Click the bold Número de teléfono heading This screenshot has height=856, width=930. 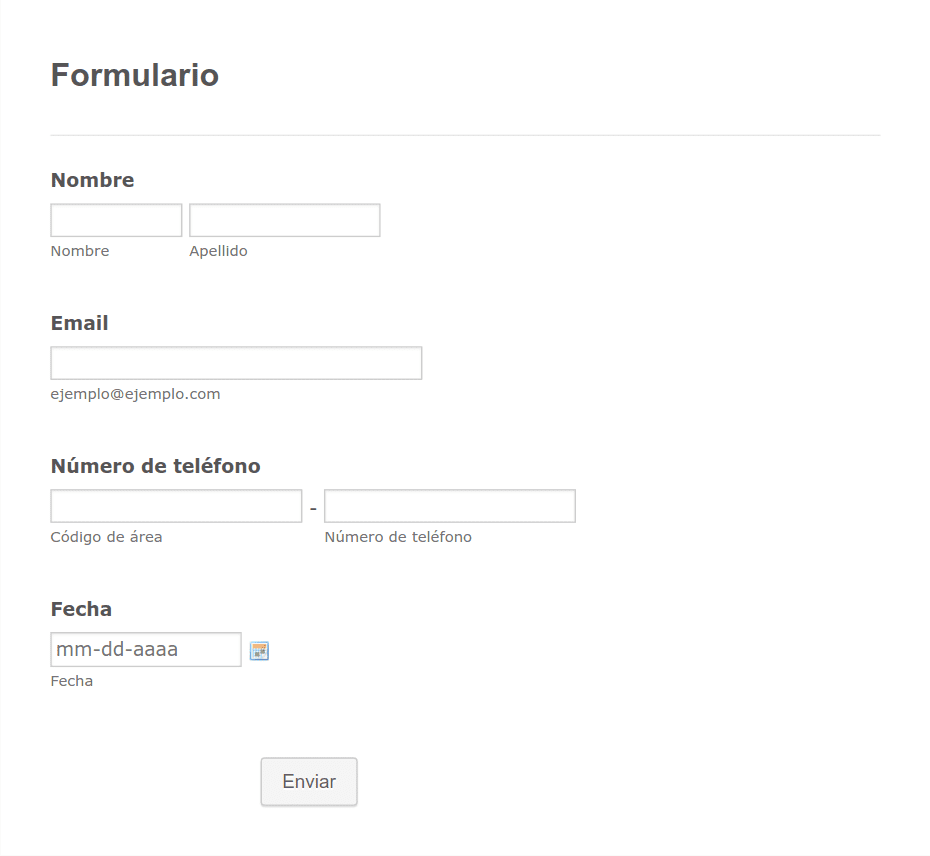(155, 466)
